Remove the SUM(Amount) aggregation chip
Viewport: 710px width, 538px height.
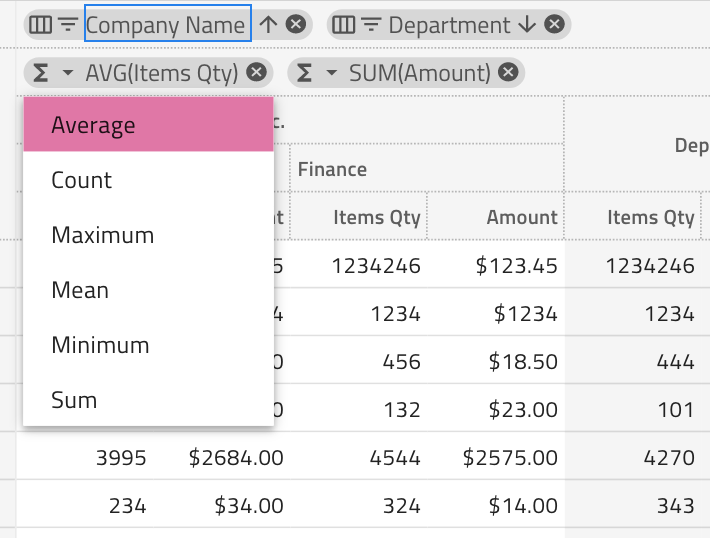(508, 72)
